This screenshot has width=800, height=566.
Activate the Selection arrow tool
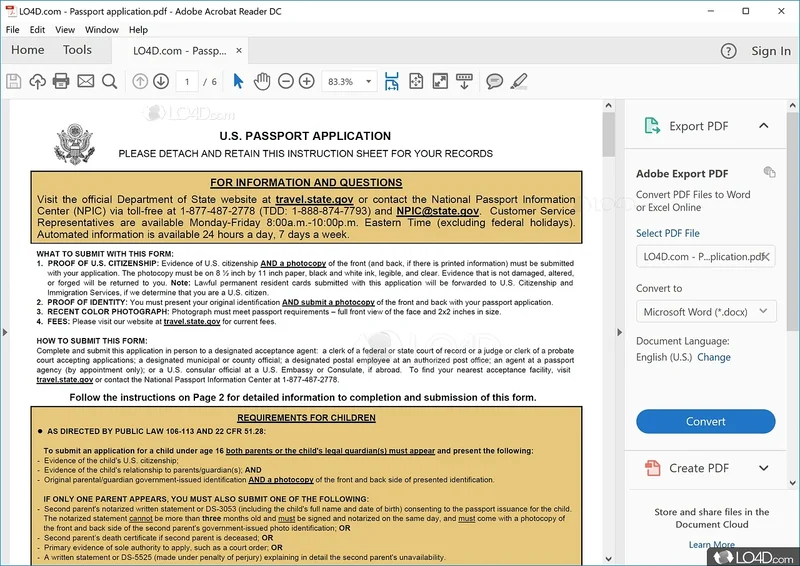(238, 81)
